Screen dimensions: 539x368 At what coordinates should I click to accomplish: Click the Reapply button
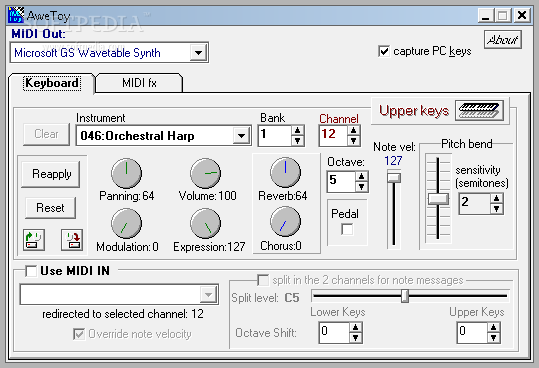coord(51,174)
